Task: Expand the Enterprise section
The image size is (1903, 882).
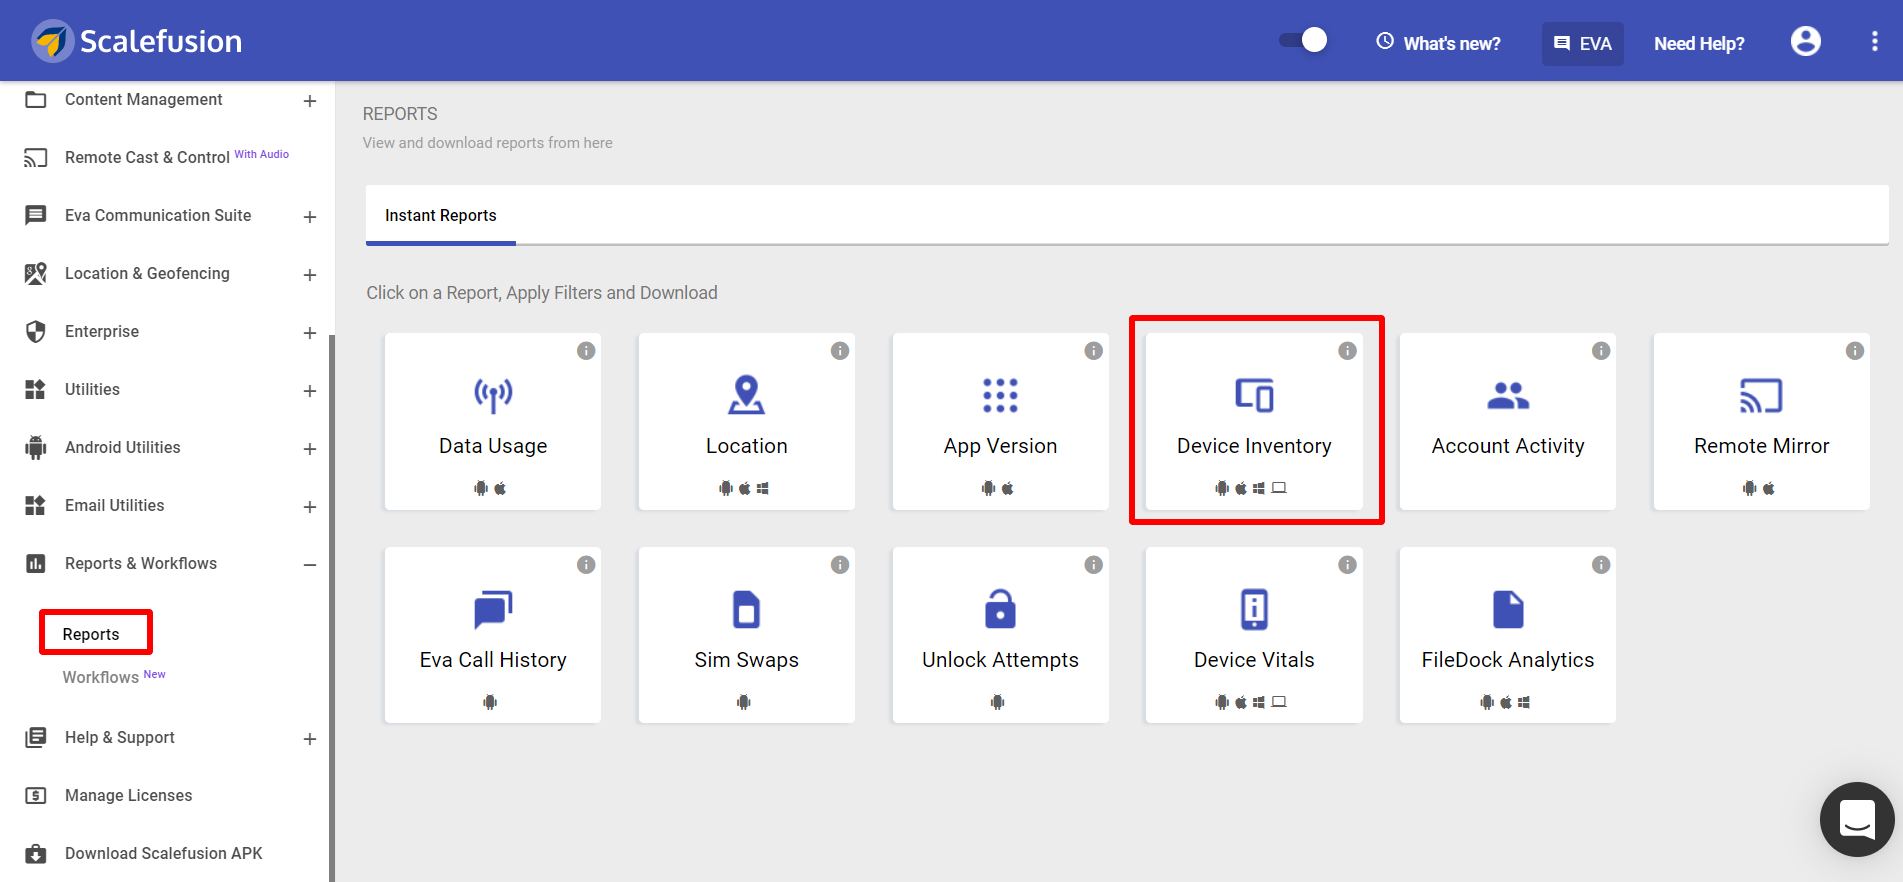Action: [x=310, y=333]
